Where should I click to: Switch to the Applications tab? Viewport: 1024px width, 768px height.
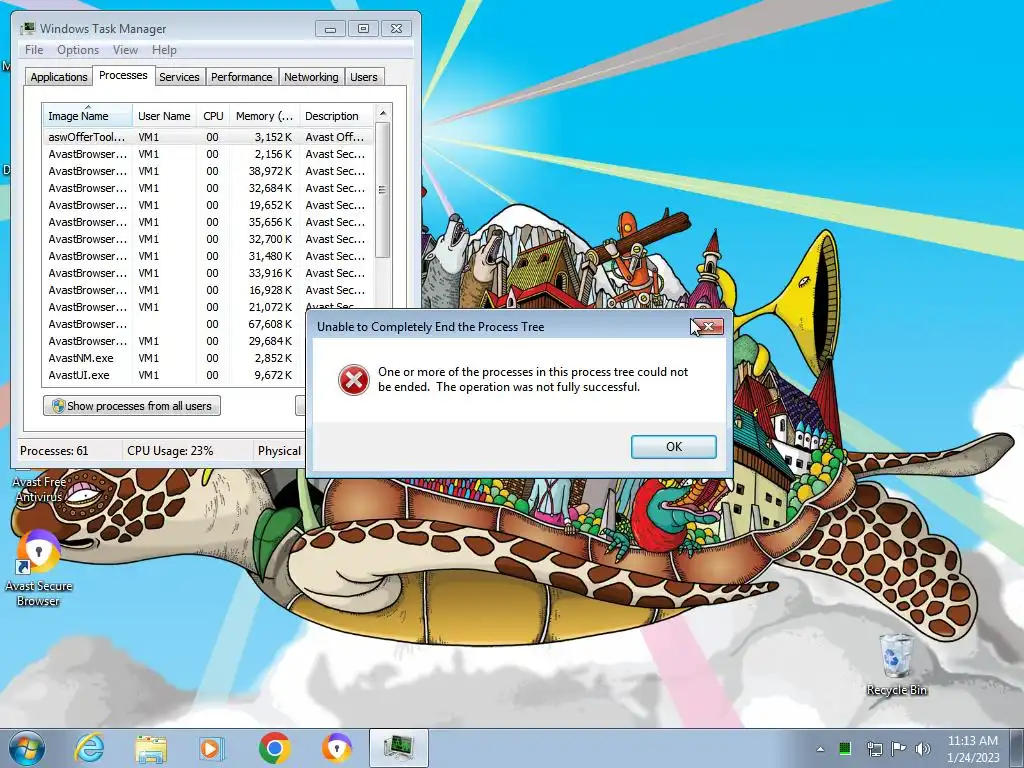[59, 77]
